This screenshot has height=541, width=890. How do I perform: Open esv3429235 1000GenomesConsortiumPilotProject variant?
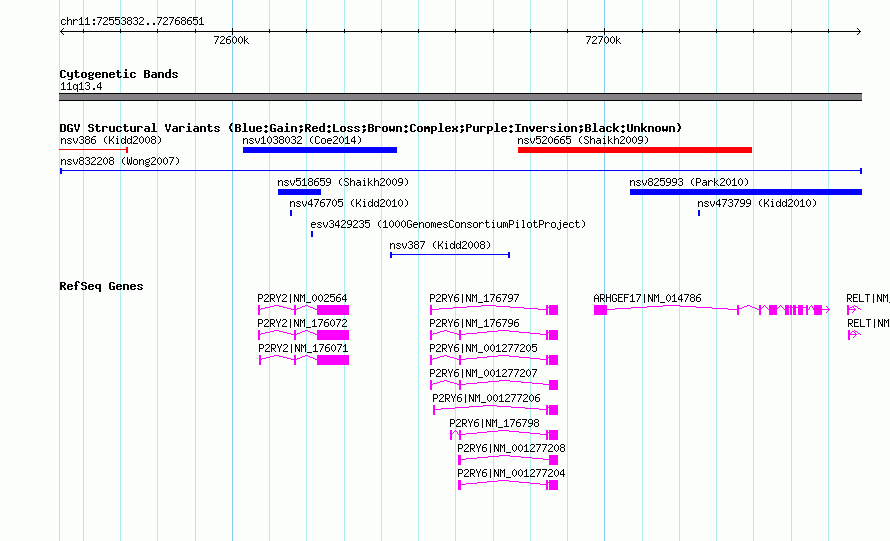pyautogui.click(x=448, y=224)
